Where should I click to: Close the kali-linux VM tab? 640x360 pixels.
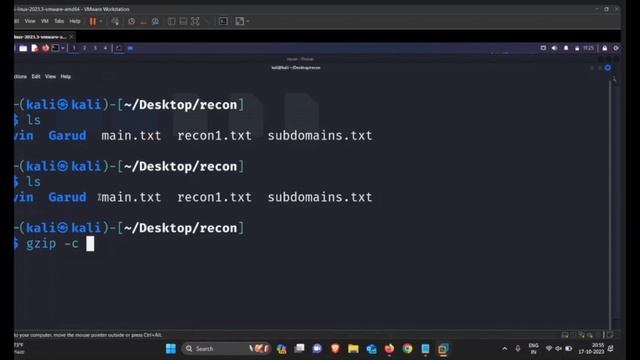coord(71,37)
